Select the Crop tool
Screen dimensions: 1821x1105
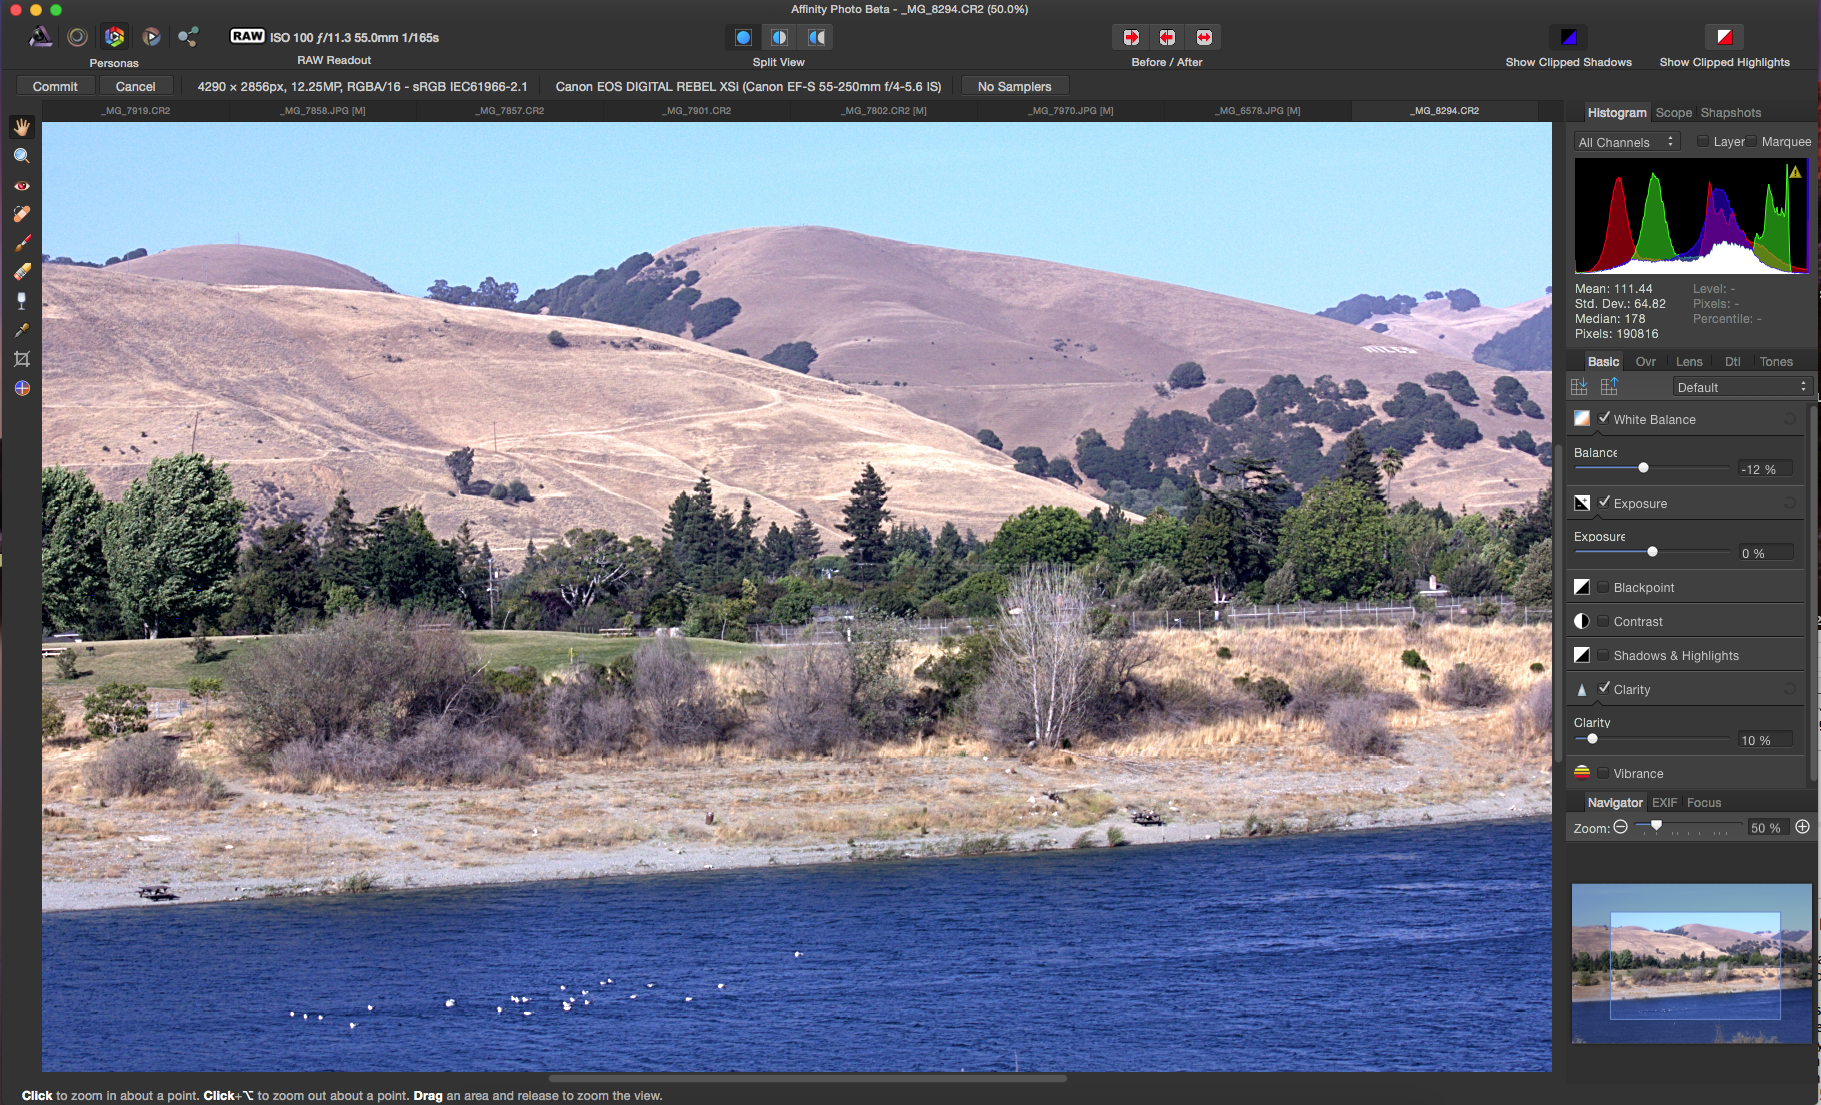(x=22, y=358)
